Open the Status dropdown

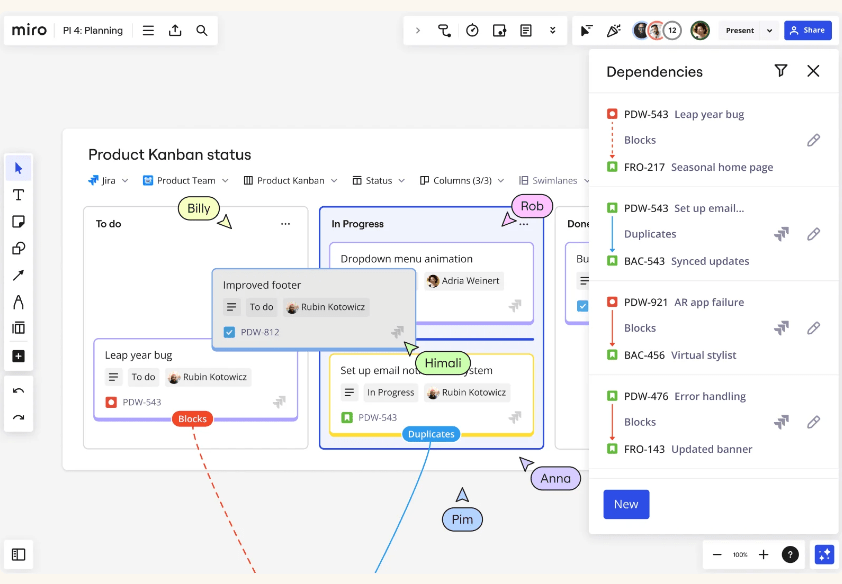[379, 181]
